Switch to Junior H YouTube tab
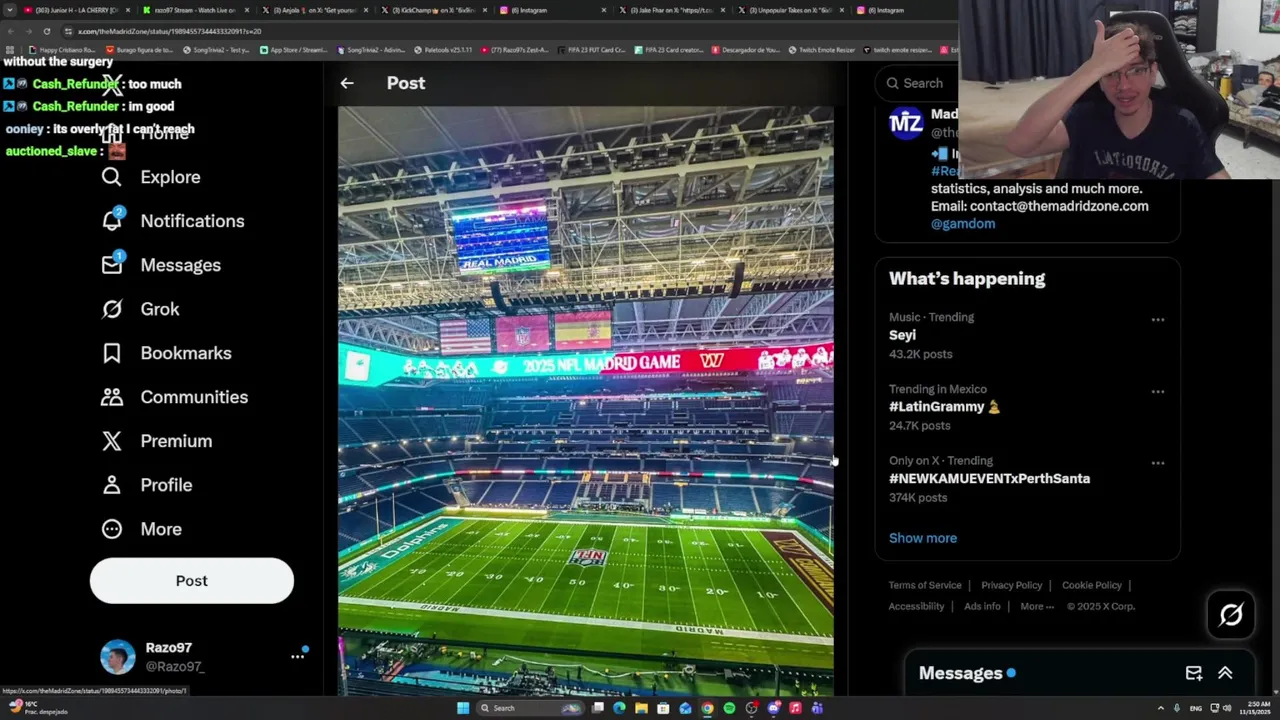This screenshot has width=1280, height=720. tap(74, 10)
